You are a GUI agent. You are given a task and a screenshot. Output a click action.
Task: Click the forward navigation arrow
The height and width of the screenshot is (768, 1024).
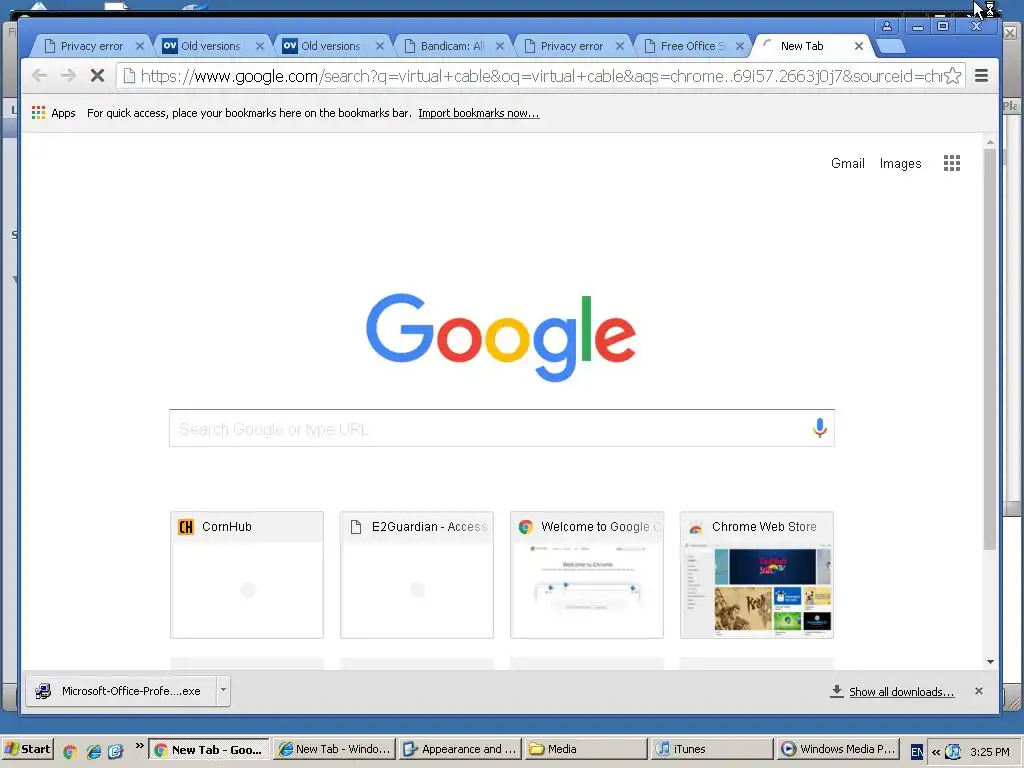pos(68,76)
